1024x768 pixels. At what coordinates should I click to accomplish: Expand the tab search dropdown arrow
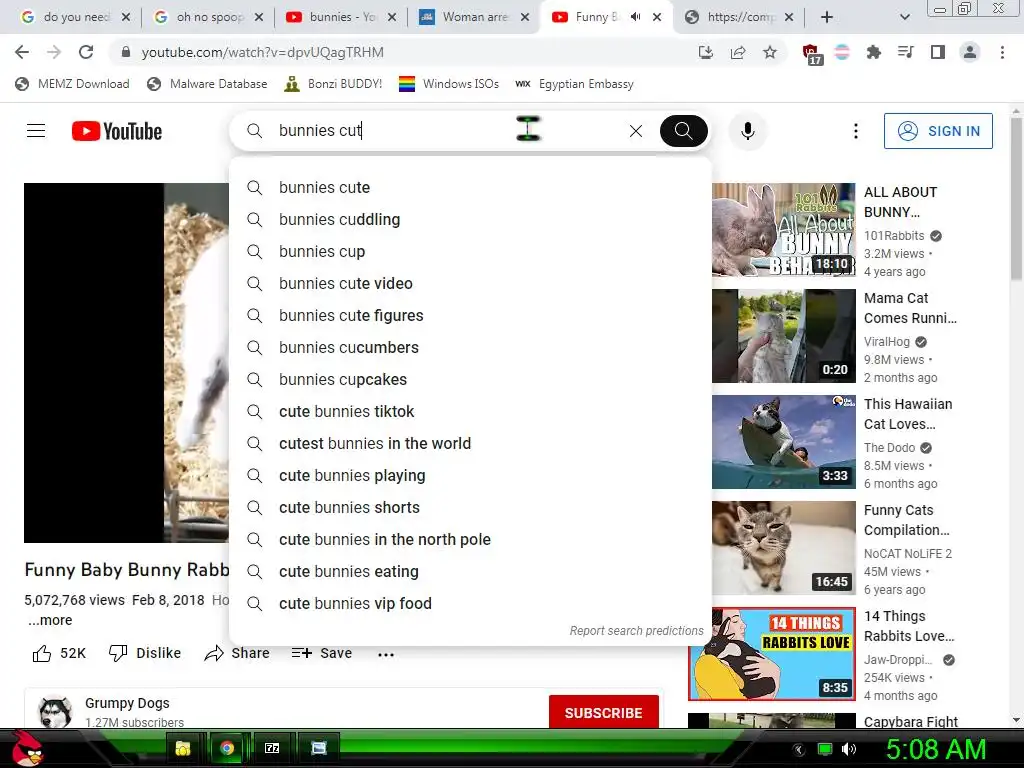[904, 17]
